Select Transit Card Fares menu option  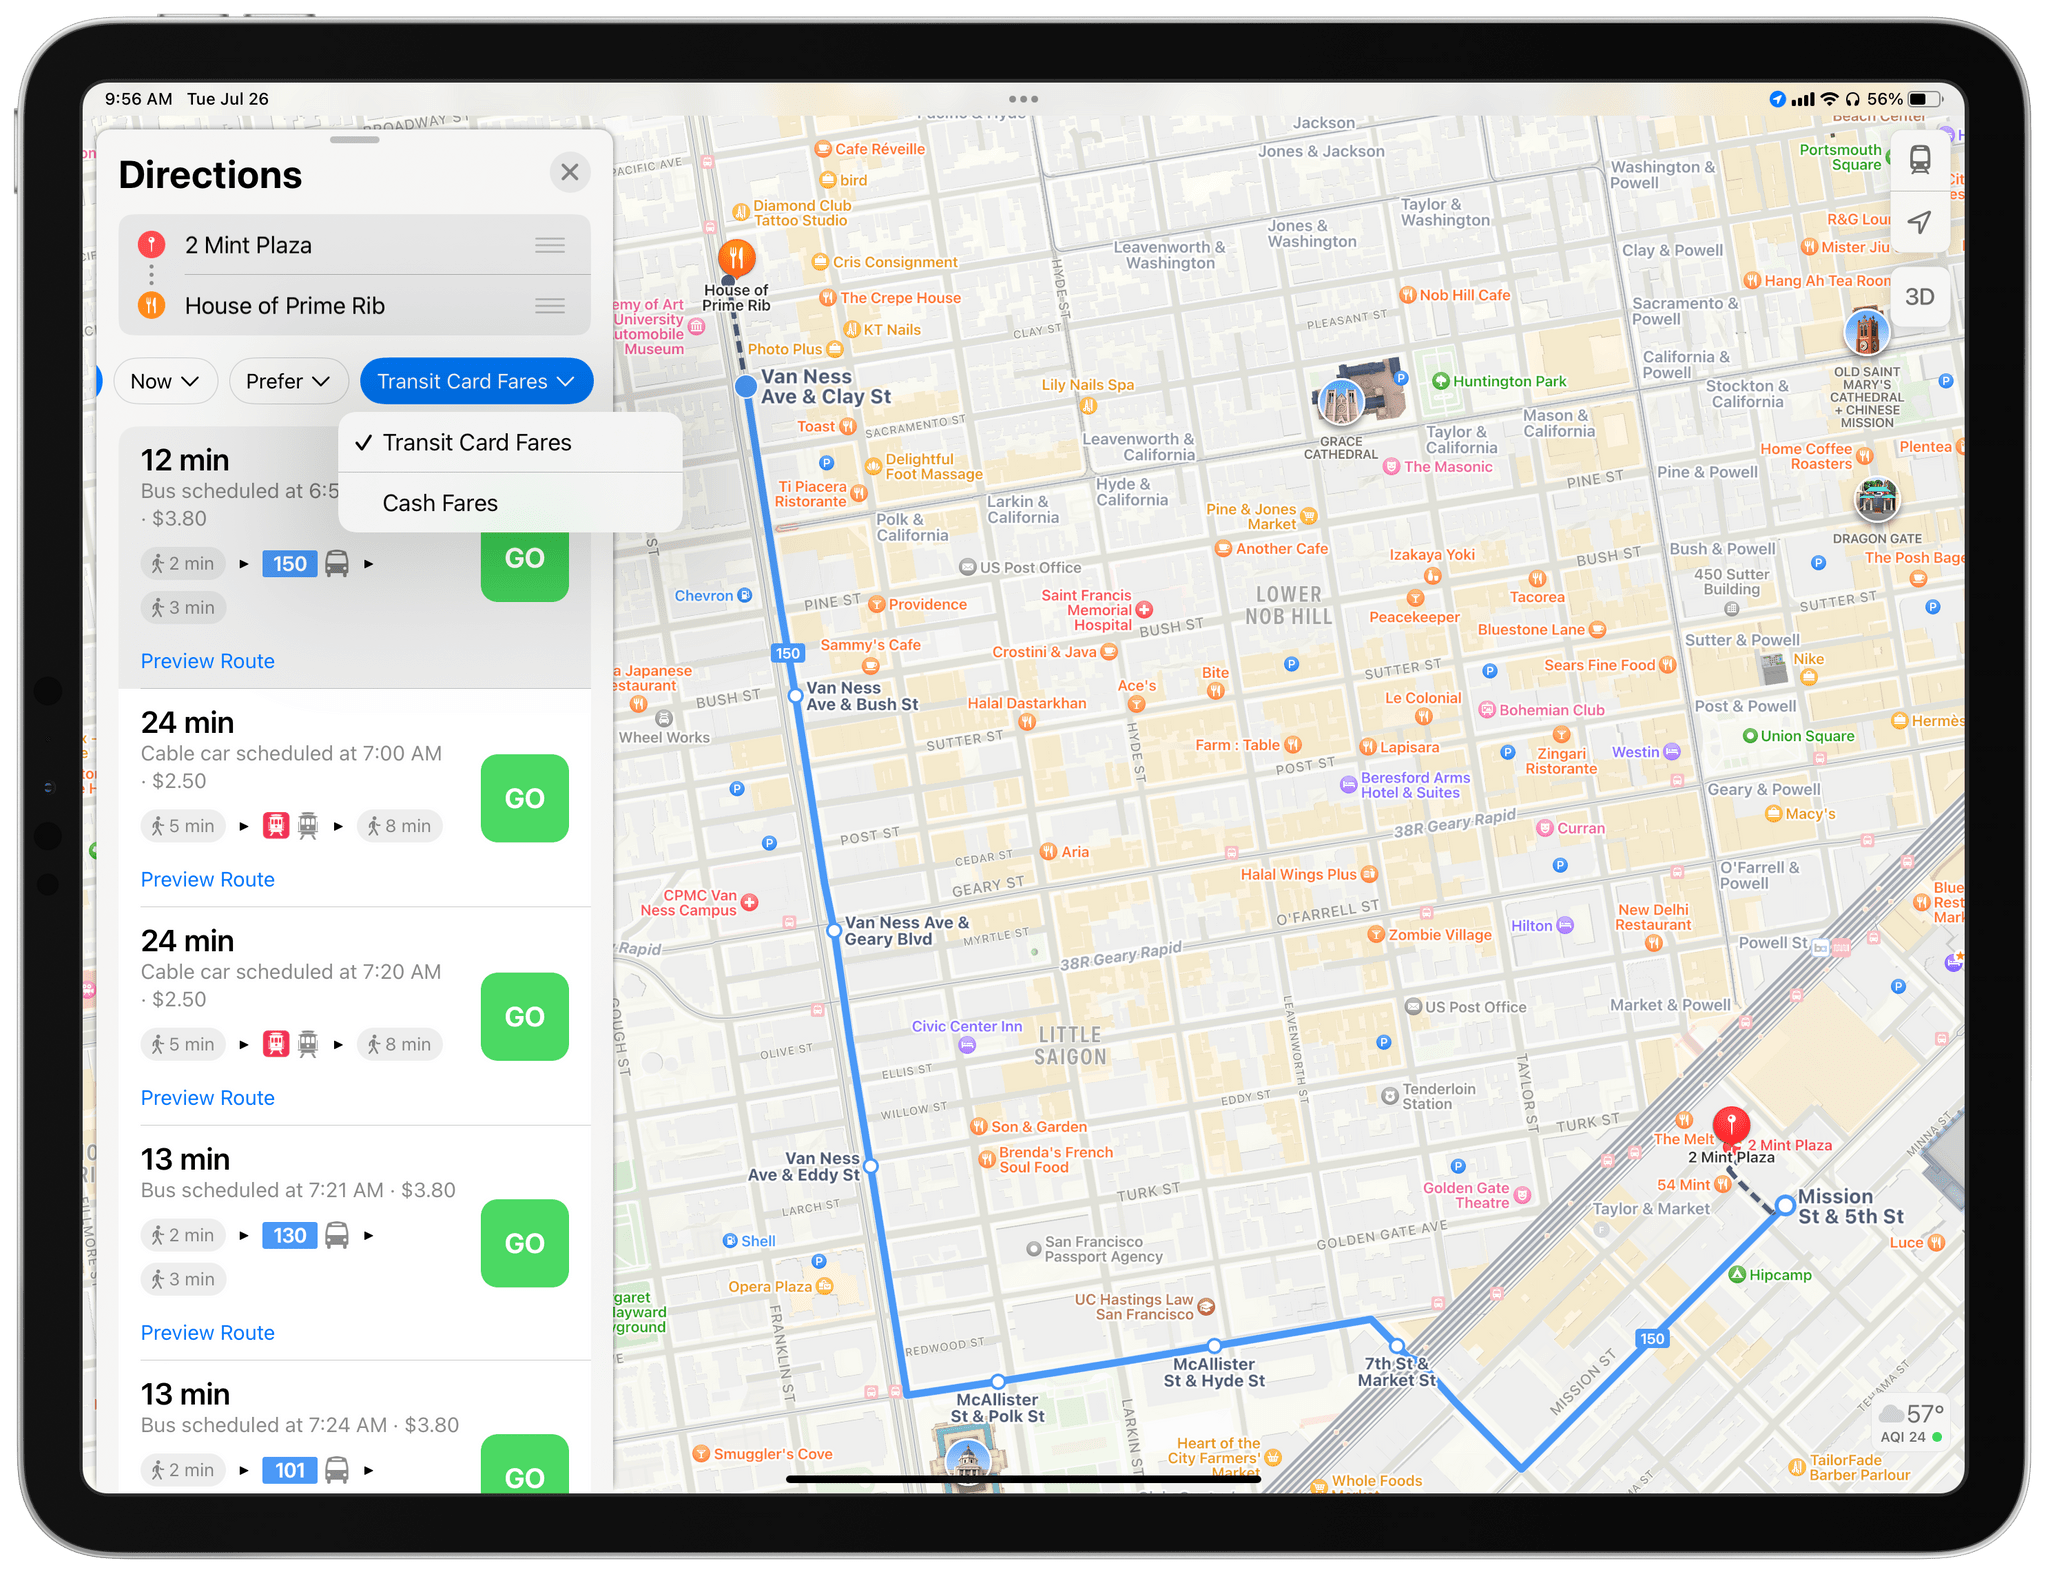tap(510, 443)
